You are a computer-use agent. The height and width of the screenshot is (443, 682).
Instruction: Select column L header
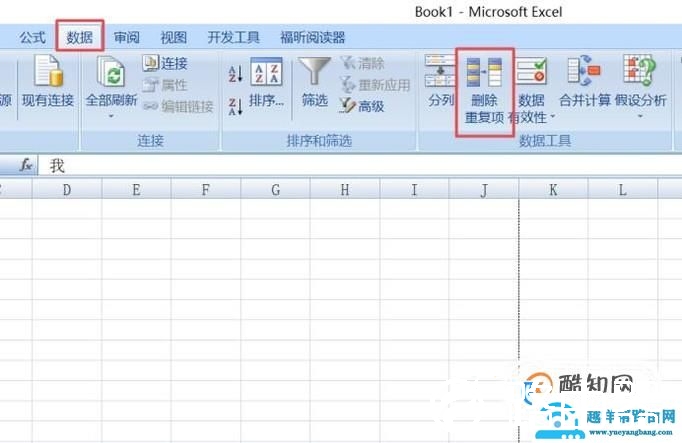(x=623, y=190)
